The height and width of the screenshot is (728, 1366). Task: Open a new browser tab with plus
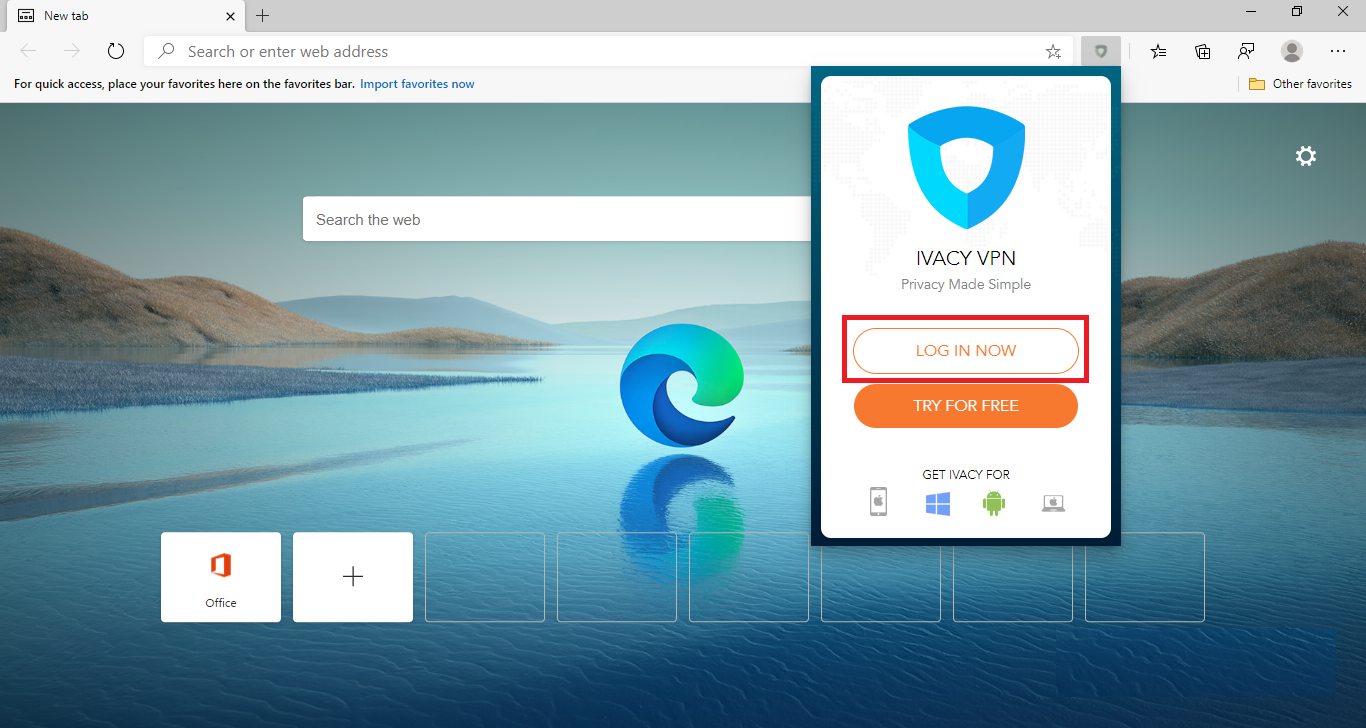coord(262,15)
